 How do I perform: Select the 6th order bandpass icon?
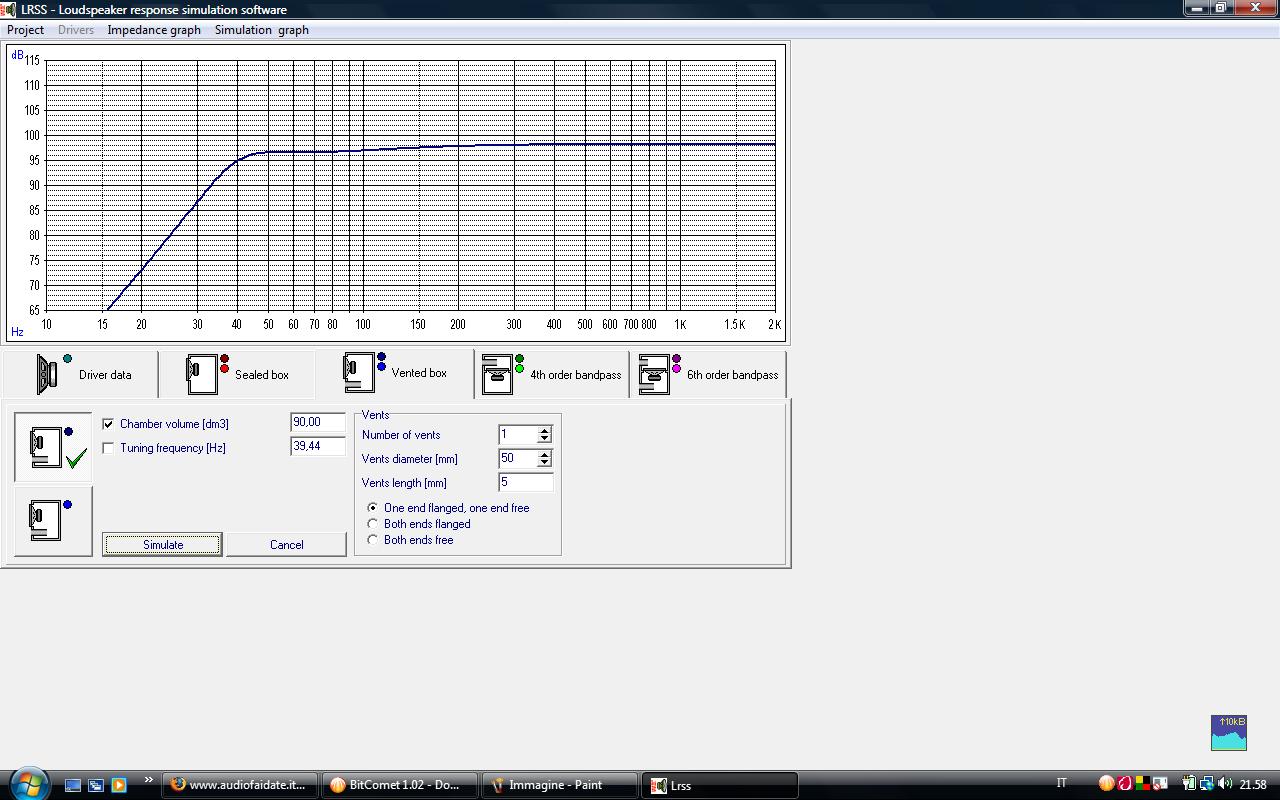(654, 374)
